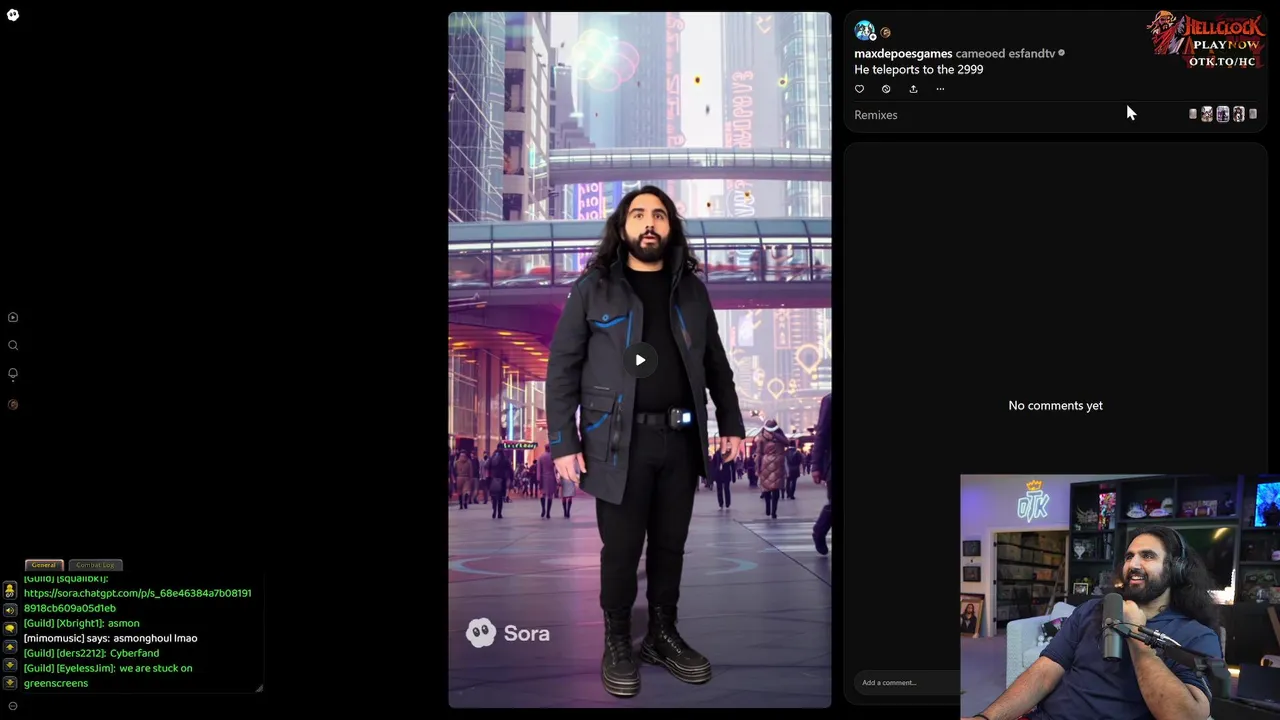Click the Remixes section label

click(876, 115)
